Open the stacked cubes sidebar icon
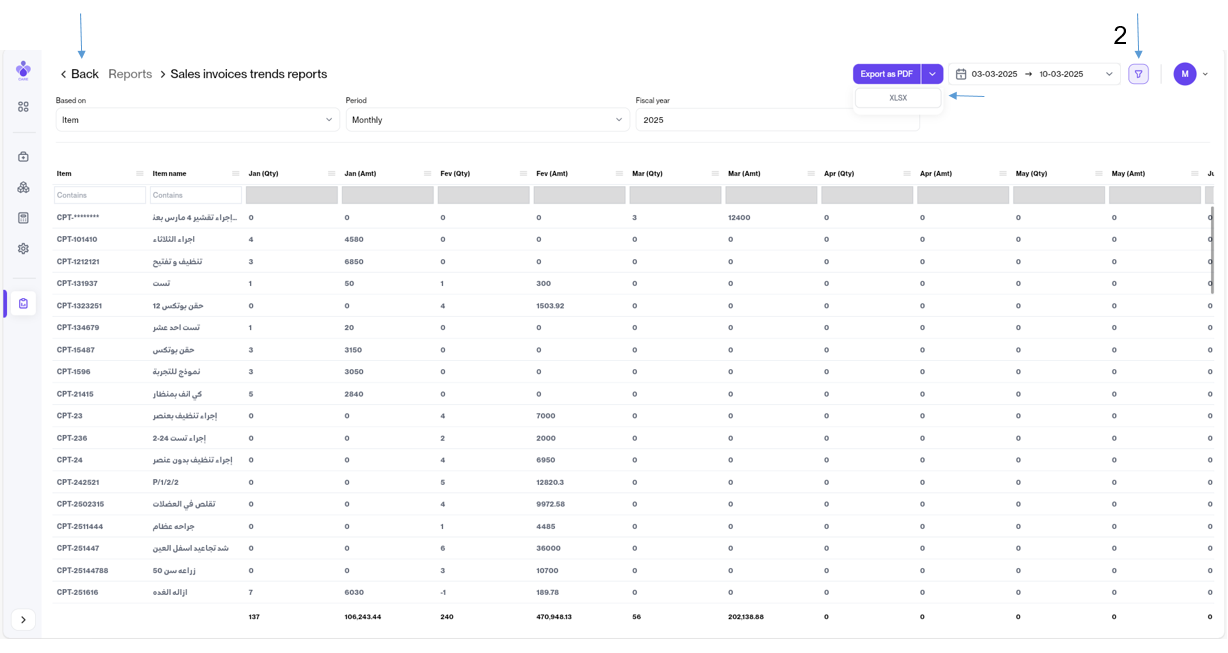Screen dimensions: 1228x653 click(x=23, y=187)
